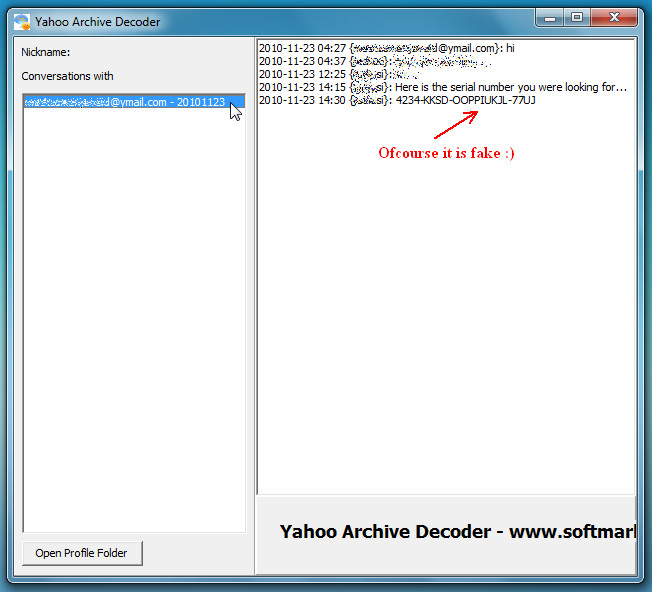This screenshot has width=652, height=592.
Task: Click the Open Profile Folder button
Action: click(x=82, y=553)
